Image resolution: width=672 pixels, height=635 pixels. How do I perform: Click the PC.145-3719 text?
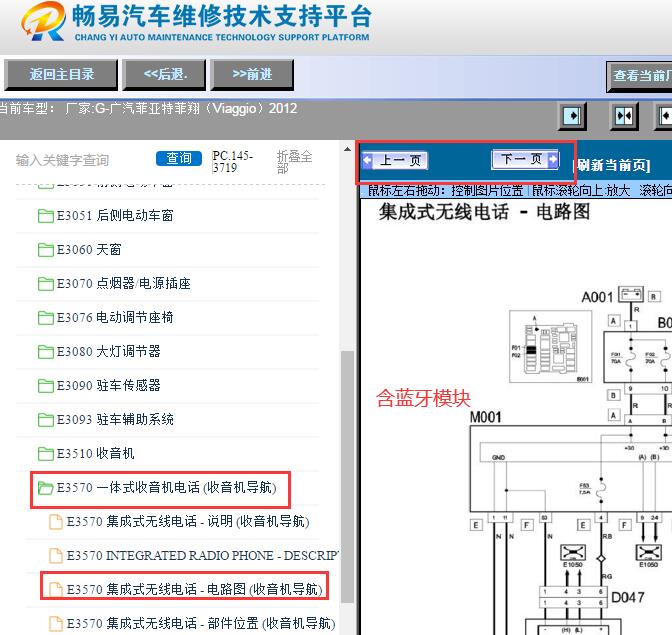(x=233, y=162)
